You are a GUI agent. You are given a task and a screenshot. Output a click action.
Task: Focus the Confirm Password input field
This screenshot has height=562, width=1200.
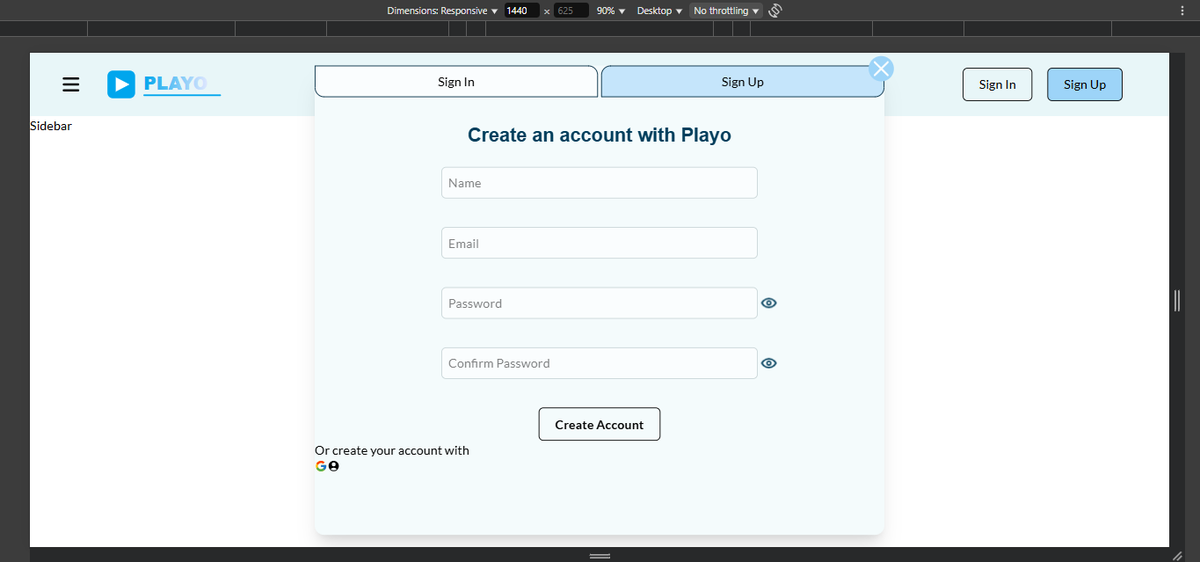click(599, 363)
